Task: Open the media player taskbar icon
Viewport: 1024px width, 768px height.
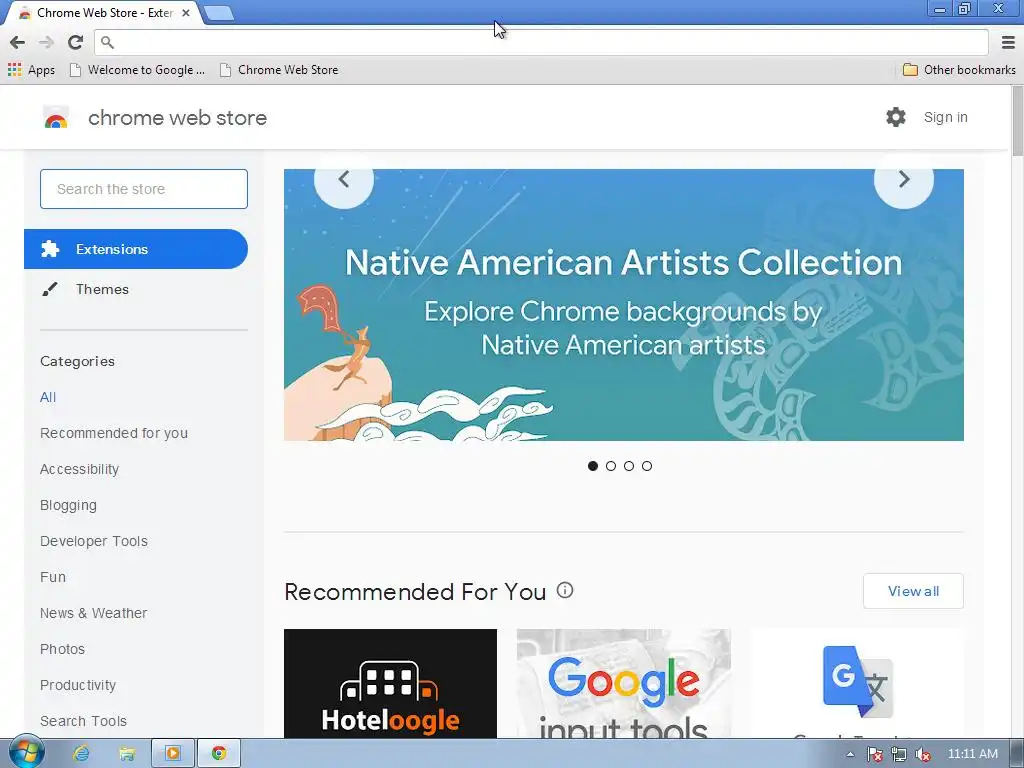Action: coord(173,754)
